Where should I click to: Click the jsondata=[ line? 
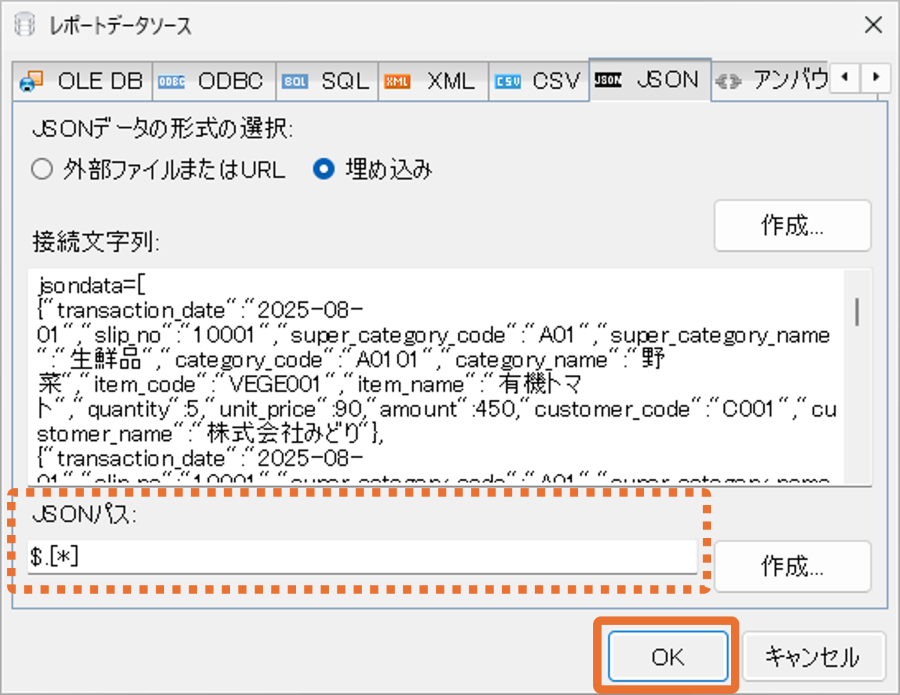[92, 285]
